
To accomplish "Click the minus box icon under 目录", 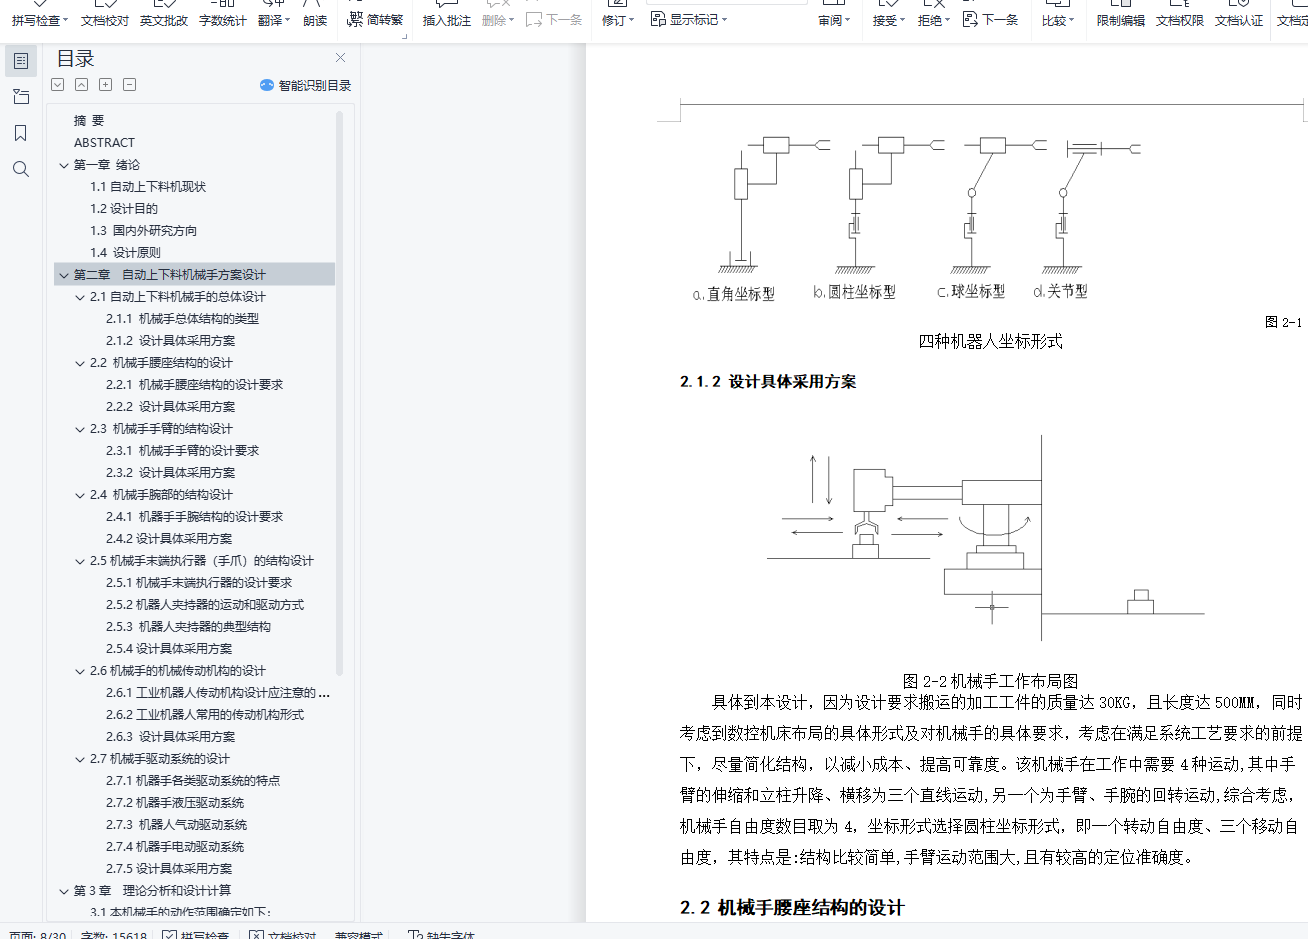I will (130, 85).
